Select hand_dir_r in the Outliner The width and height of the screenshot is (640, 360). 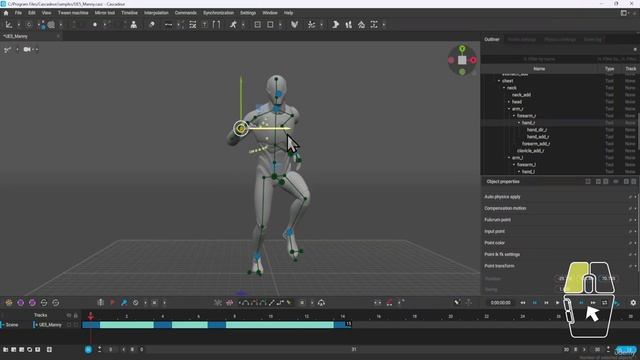[x=537, y=130]
